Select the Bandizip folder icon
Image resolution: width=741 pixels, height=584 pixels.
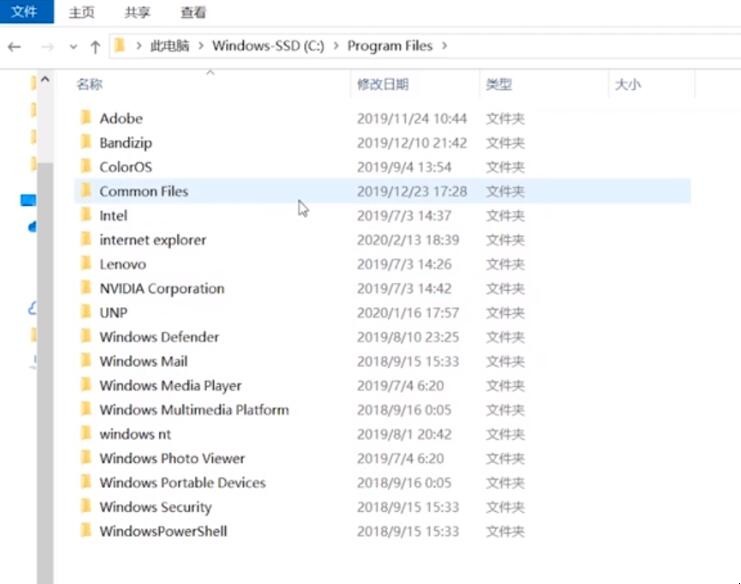86,143
